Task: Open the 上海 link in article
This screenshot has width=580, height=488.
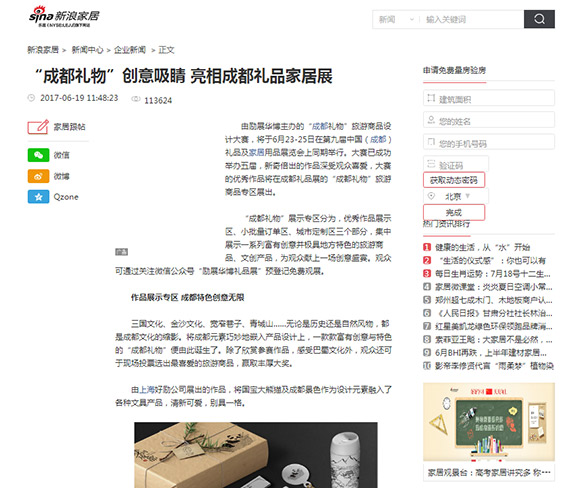Action: 146,390
